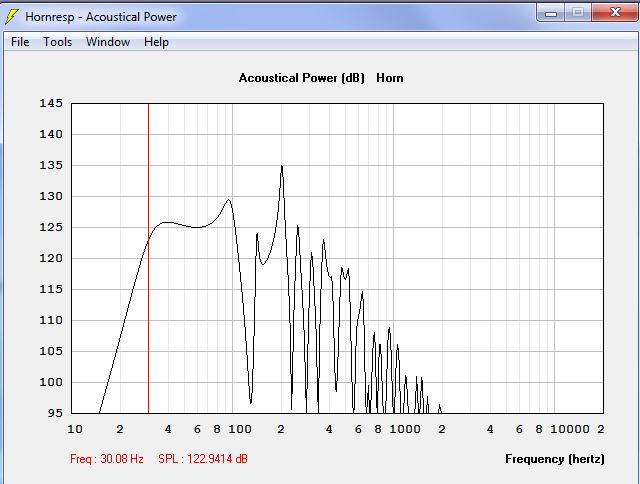The image size is (640, 484).
Task: Open the Help menu
Action: [x=156, y=42]
